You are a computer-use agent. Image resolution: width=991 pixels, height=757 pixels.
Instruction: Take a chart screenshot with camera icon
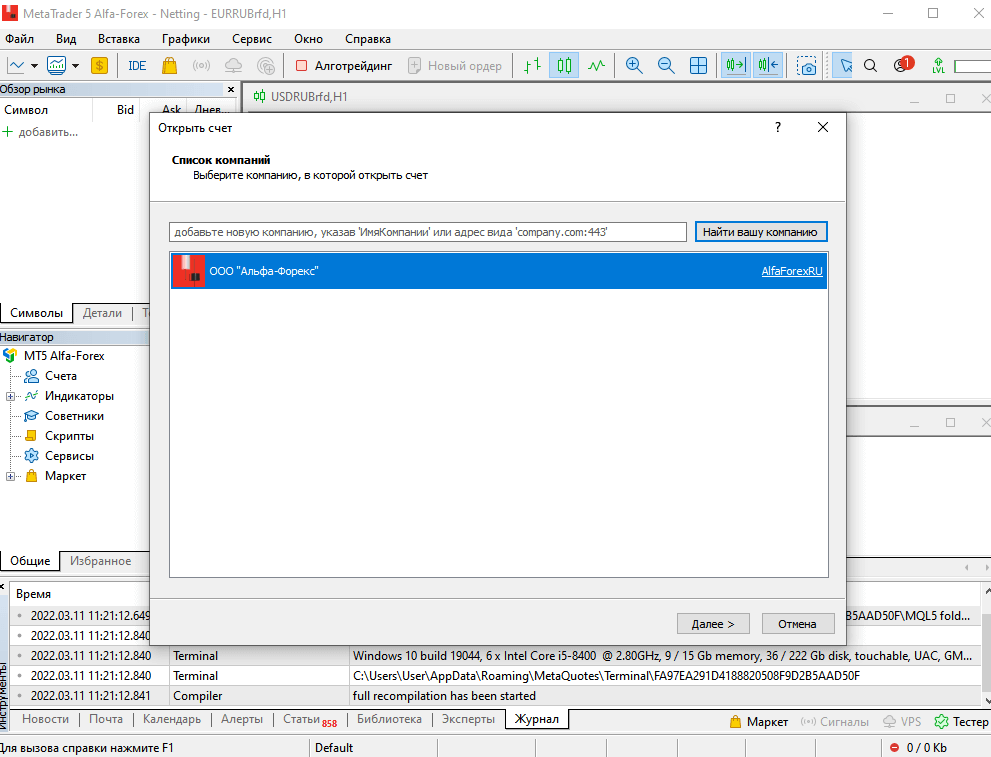(807, 66)
